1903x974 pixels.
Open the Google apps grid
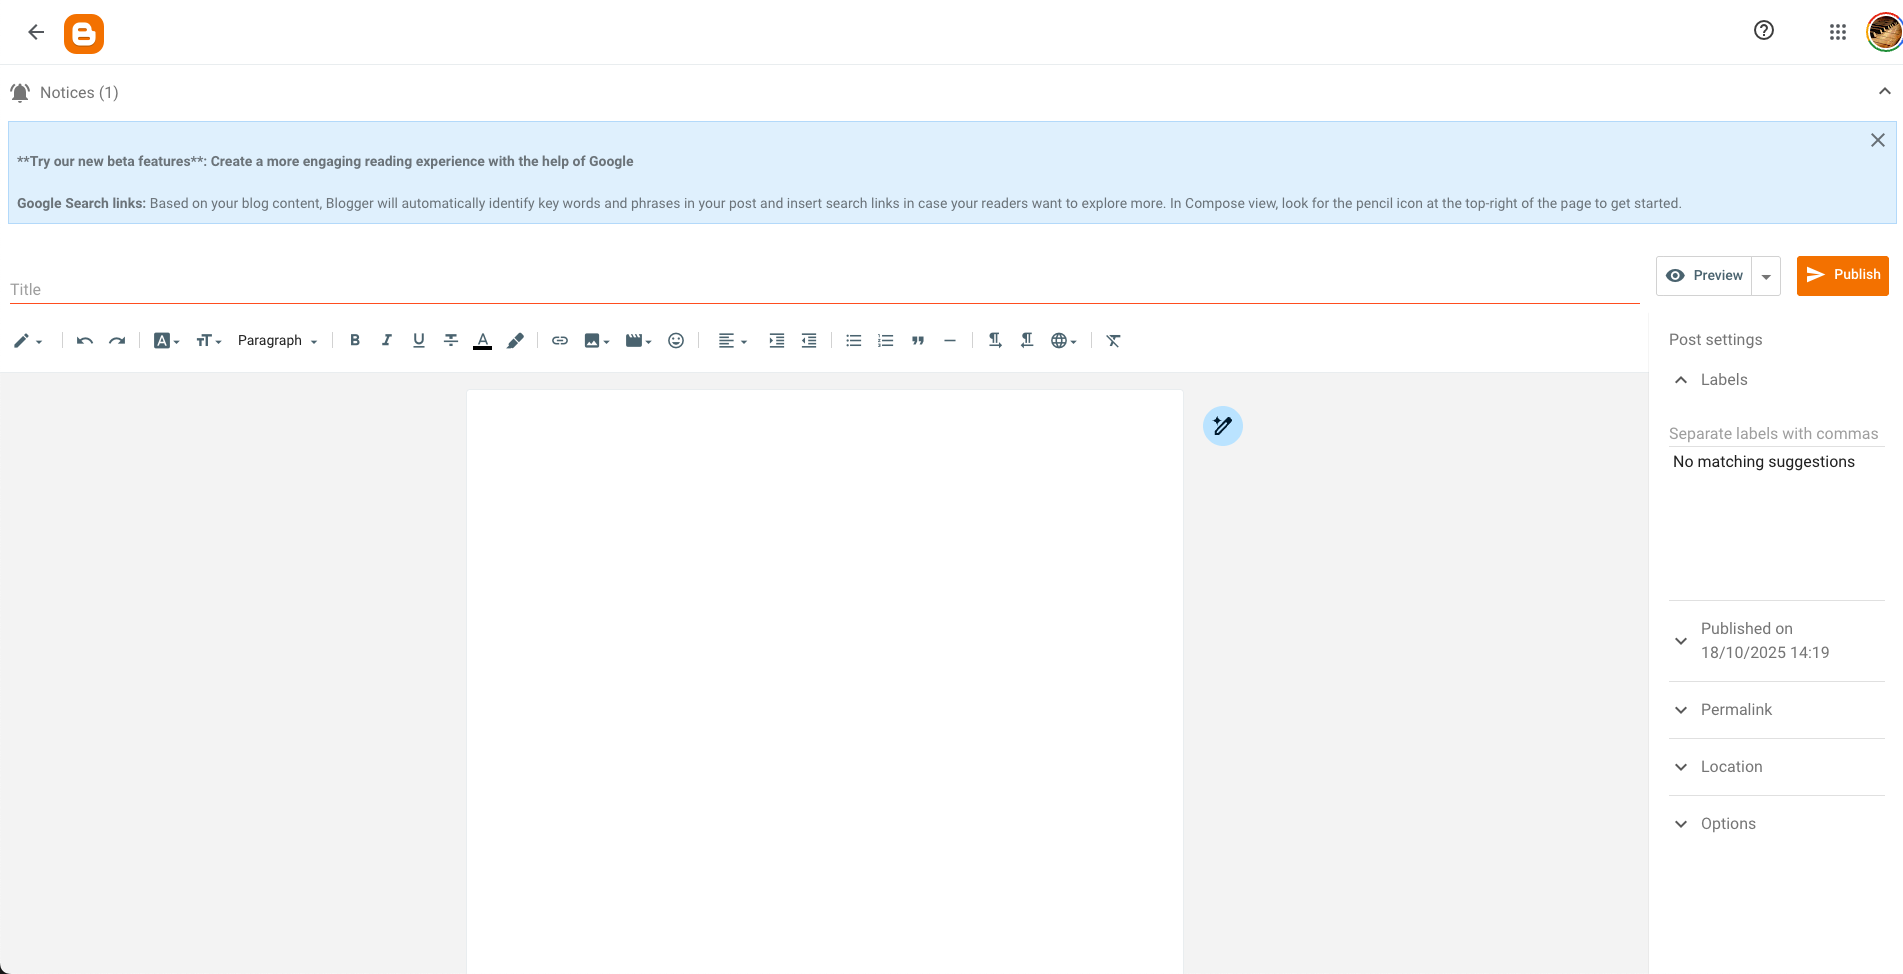pyautogui.click(x=1837, y=32)
